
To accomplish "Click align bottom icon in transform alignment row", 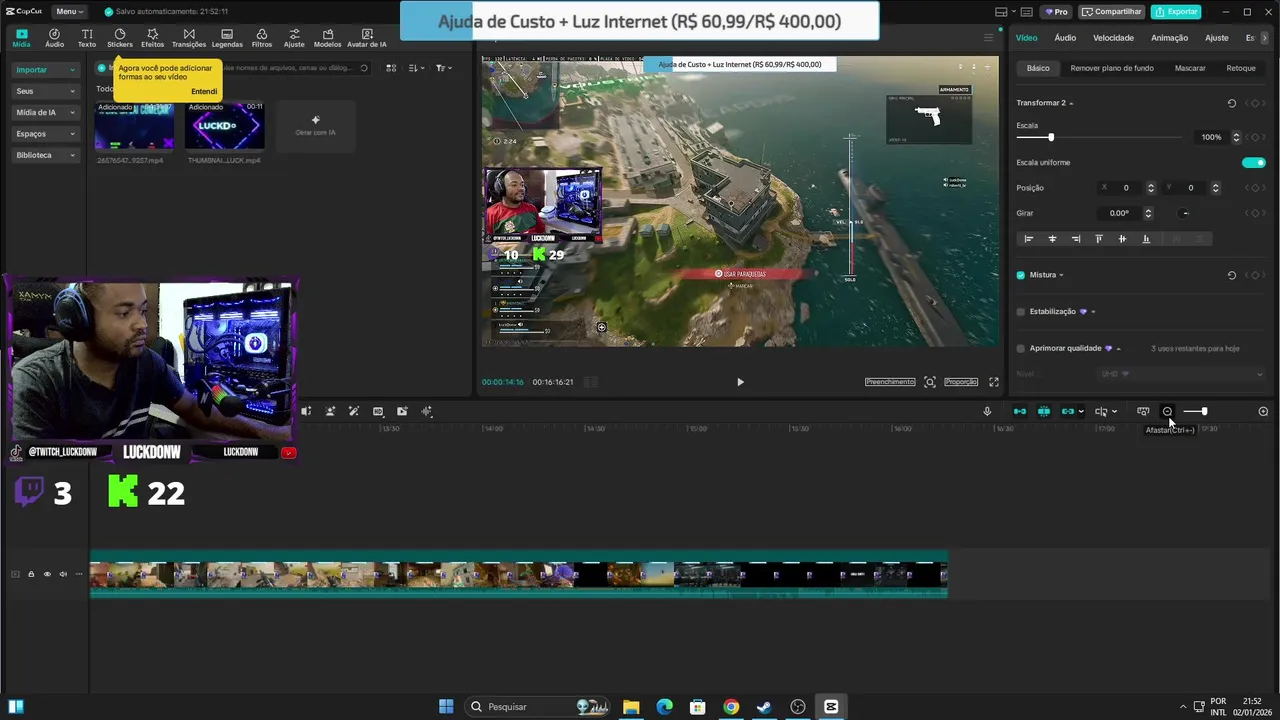I will [1146, 239].
